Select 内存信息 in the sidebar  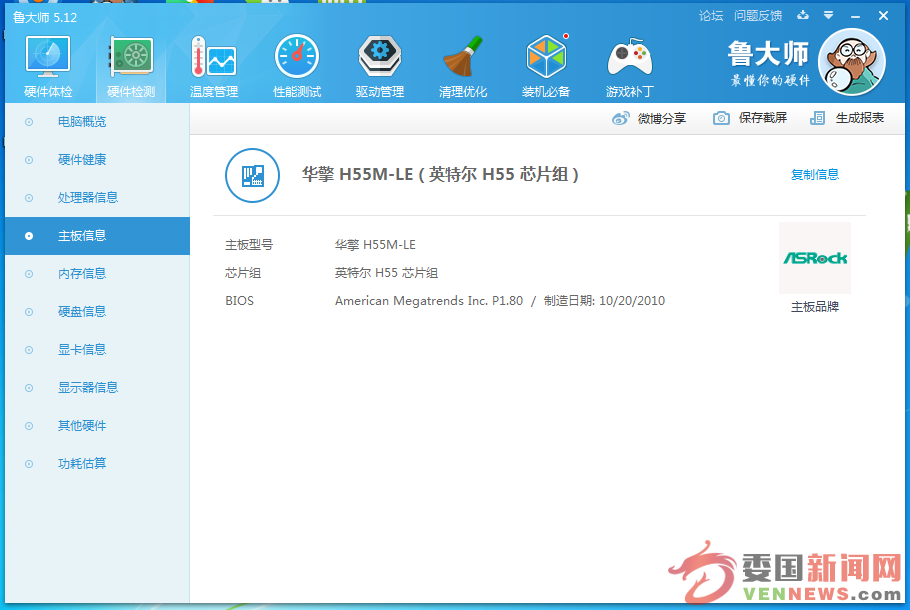(x=97, y=274)
